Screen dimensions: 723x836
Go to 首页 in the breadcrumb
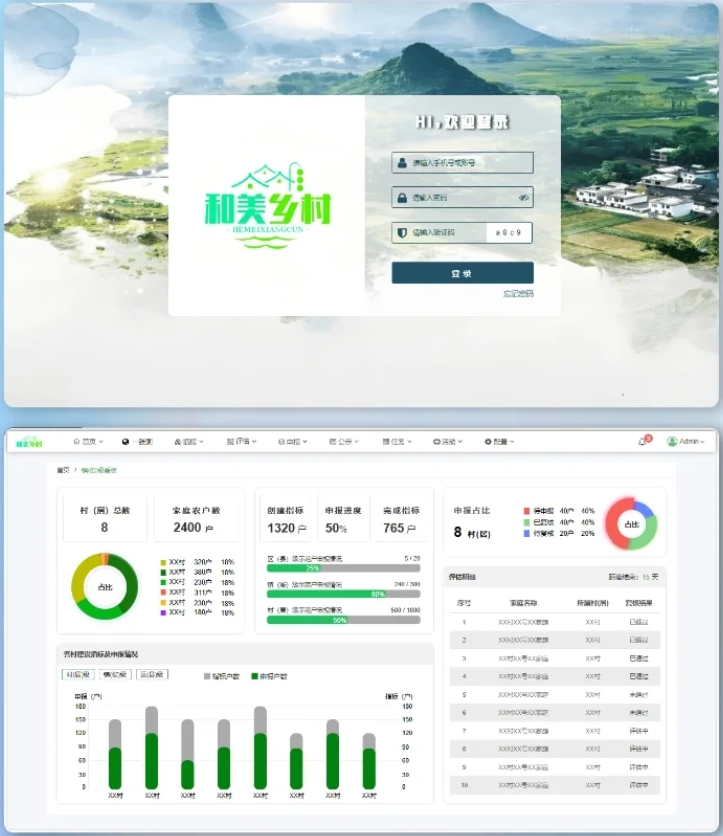coord(63,470)
